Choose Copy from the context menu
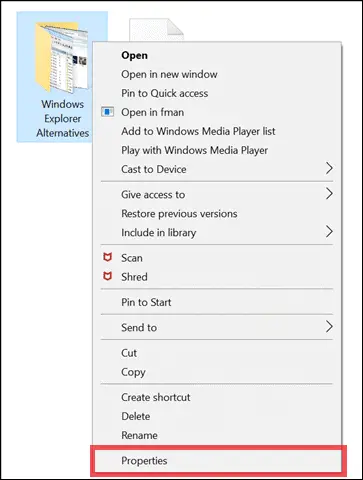The width and height of the screenshot is (363, 480). [x=217, y=372]
